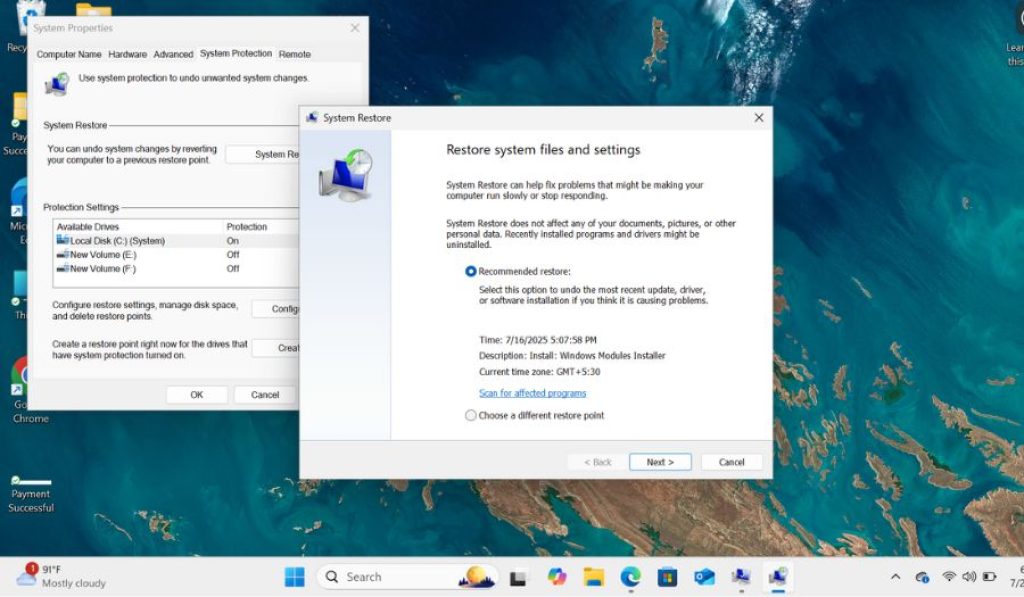Switch to the Hardware tab
This screenshot has width=1024, height=597.
[x=127, y=54]
